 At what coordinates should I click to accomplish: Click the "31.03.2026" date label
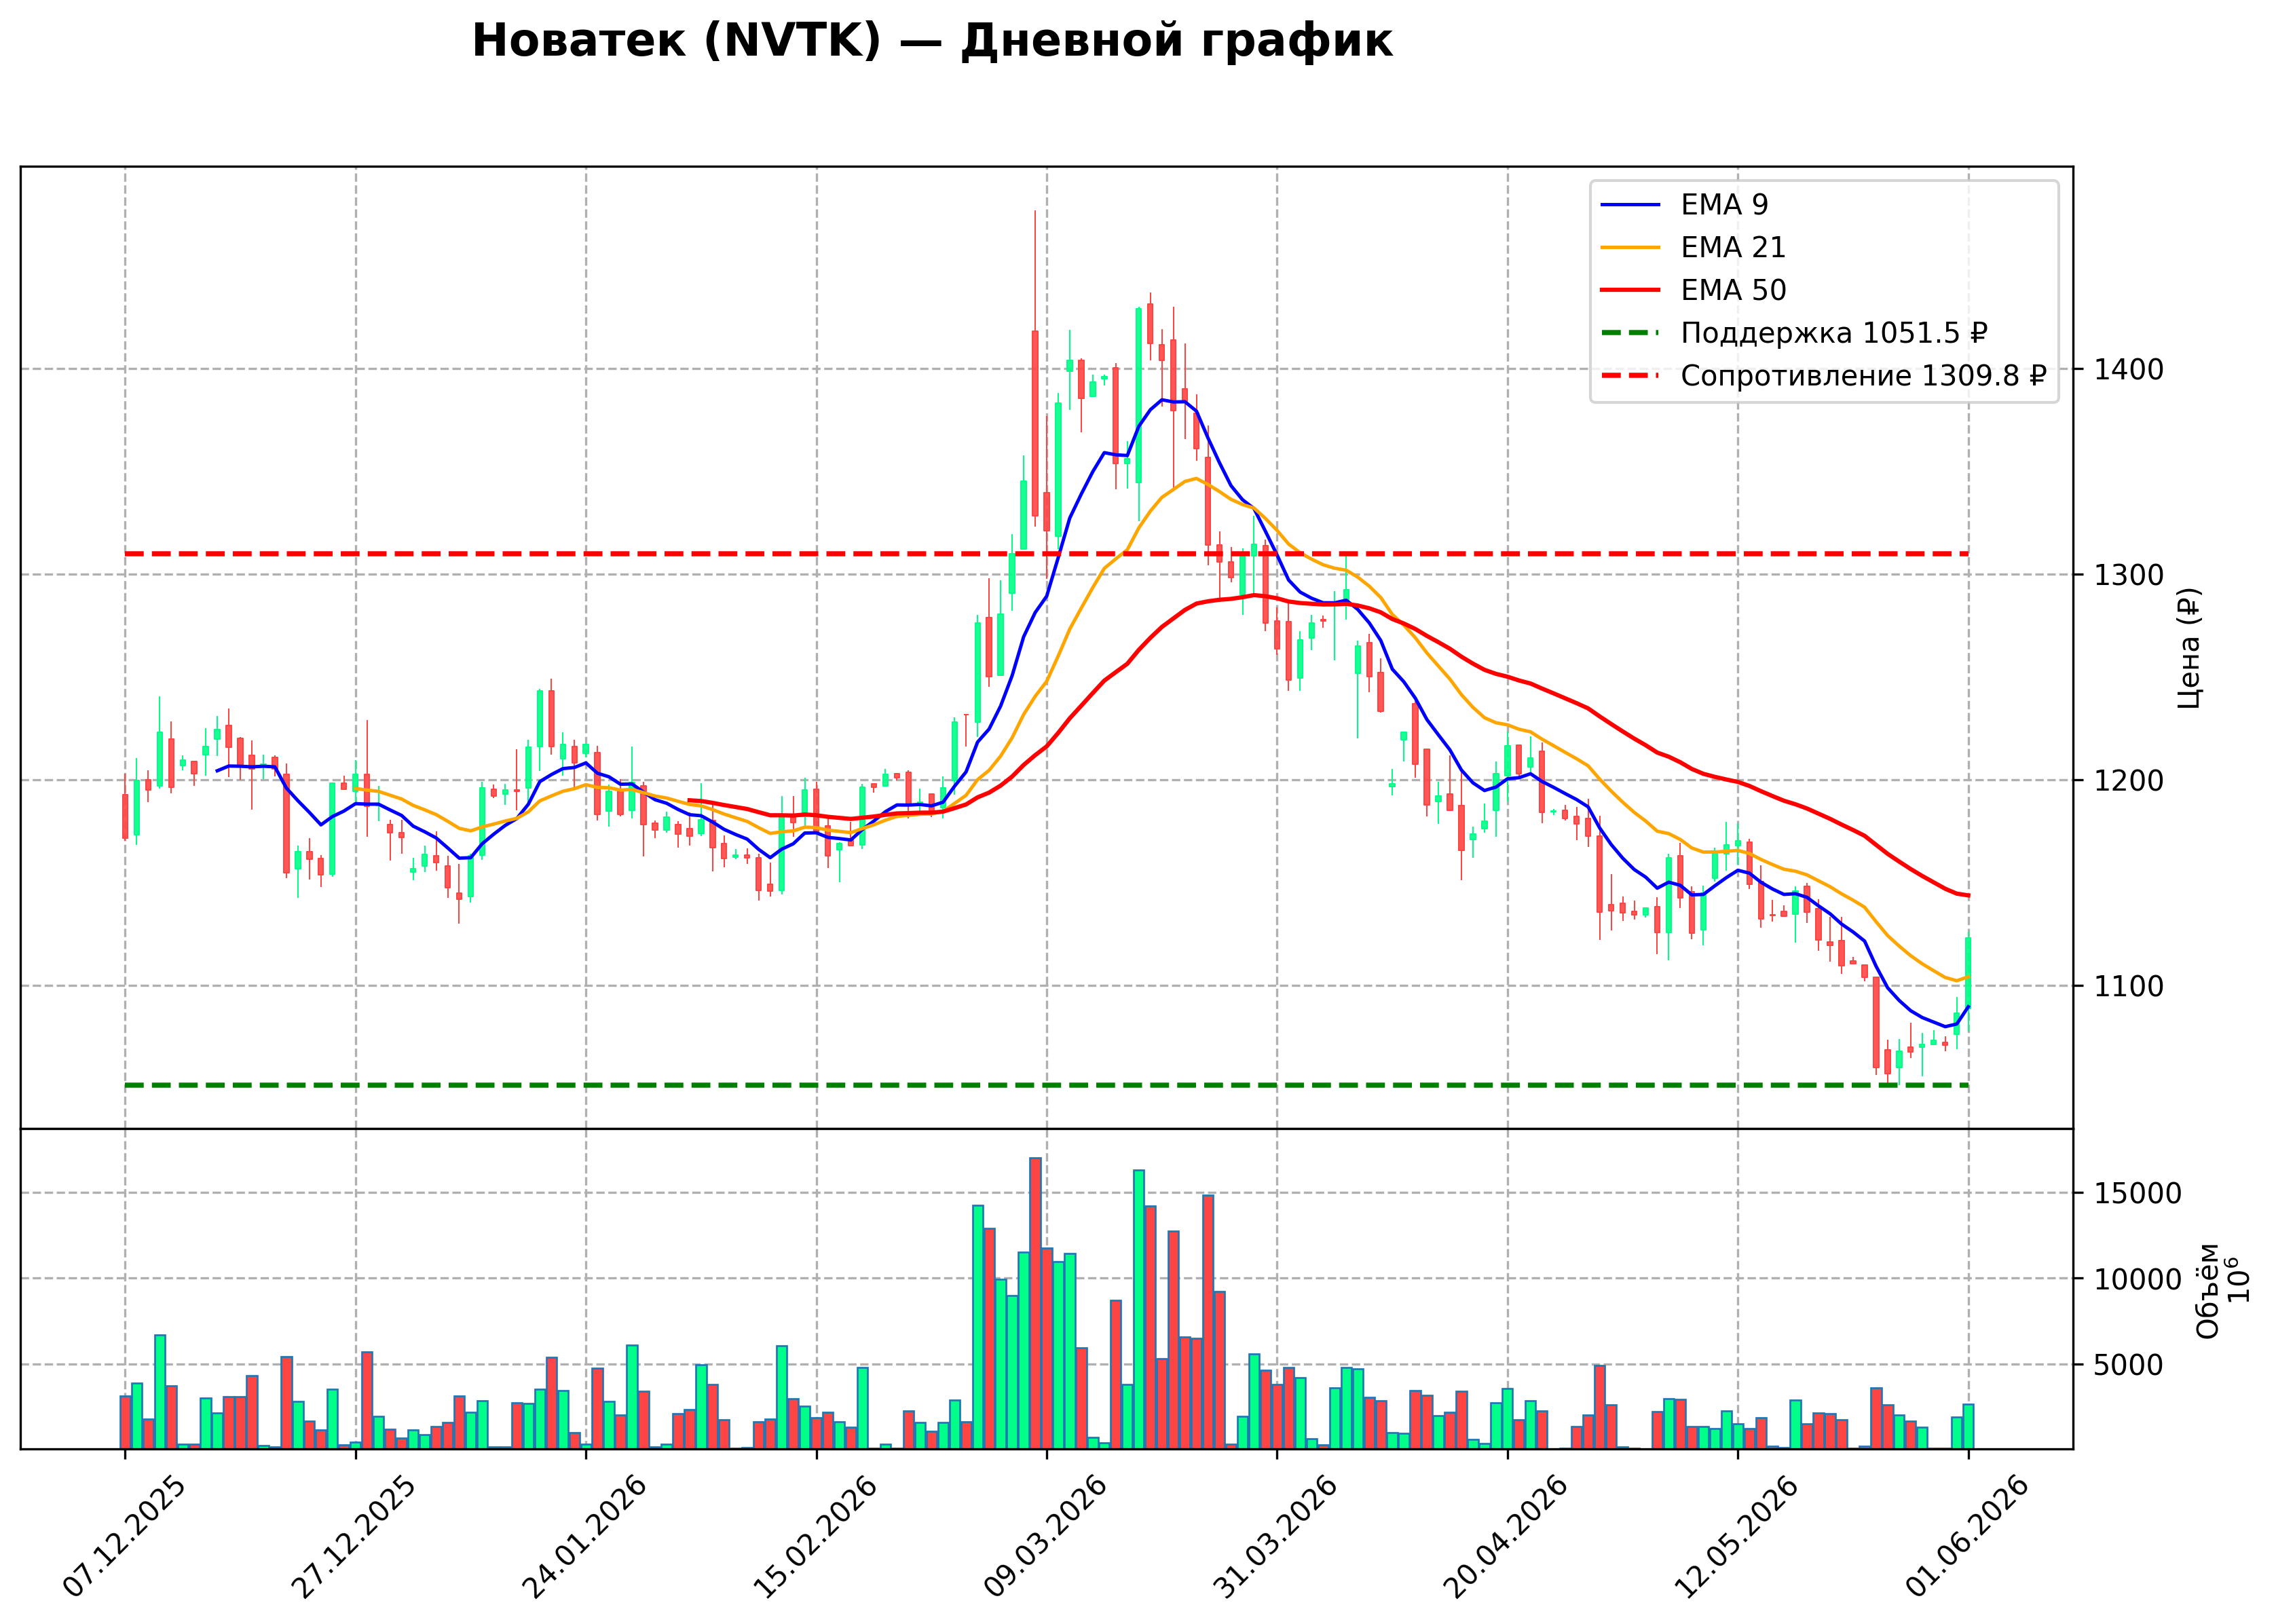(1274, 1537)
